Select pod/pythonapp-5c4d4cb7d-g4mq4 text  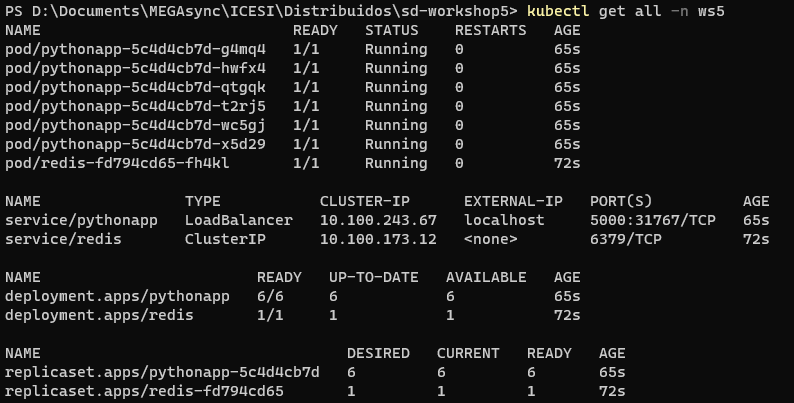[135, 50]
